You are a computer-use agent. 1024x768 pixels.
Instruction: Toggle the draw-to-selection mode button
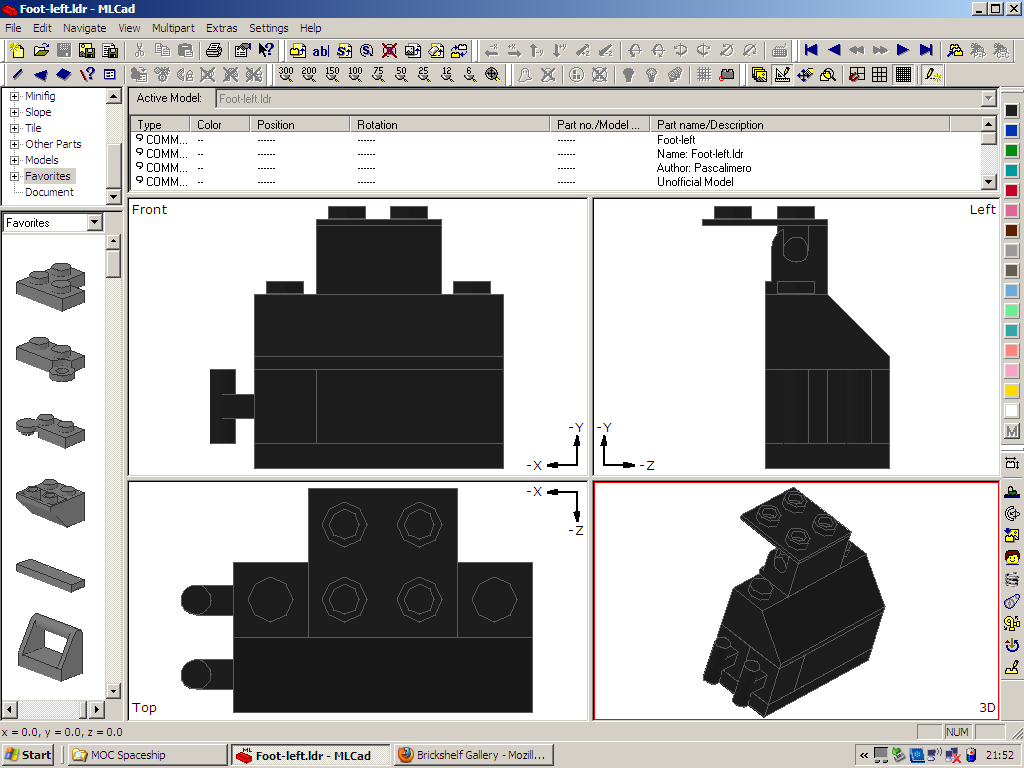point(933,74)
